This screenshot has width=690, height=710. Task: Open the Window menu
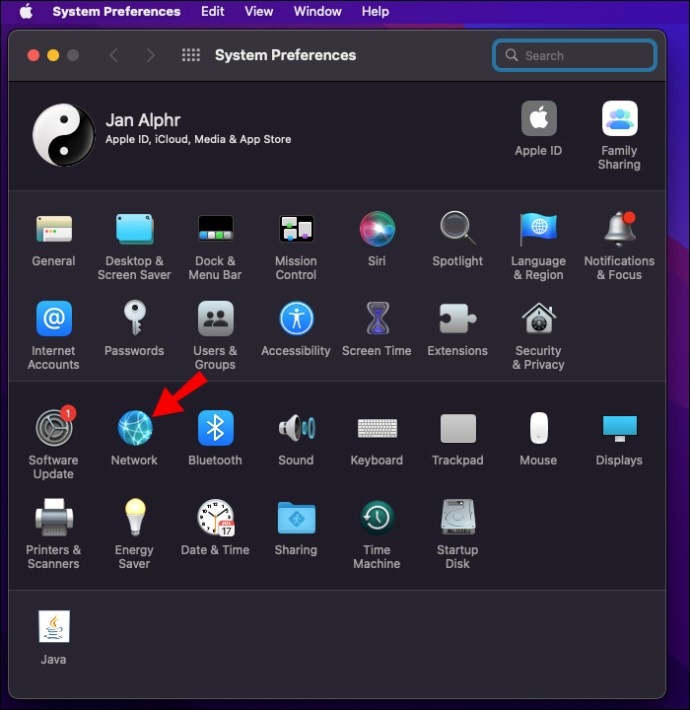click(x=317, y=11)
